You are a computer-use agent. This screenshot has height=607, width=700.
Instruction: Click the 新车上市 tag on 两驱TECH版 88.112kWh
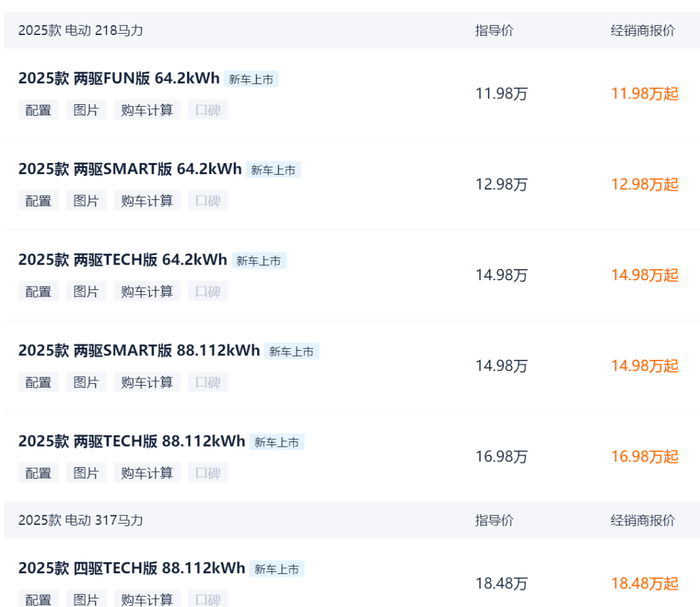pyautogui.click(x=277, y=442)
